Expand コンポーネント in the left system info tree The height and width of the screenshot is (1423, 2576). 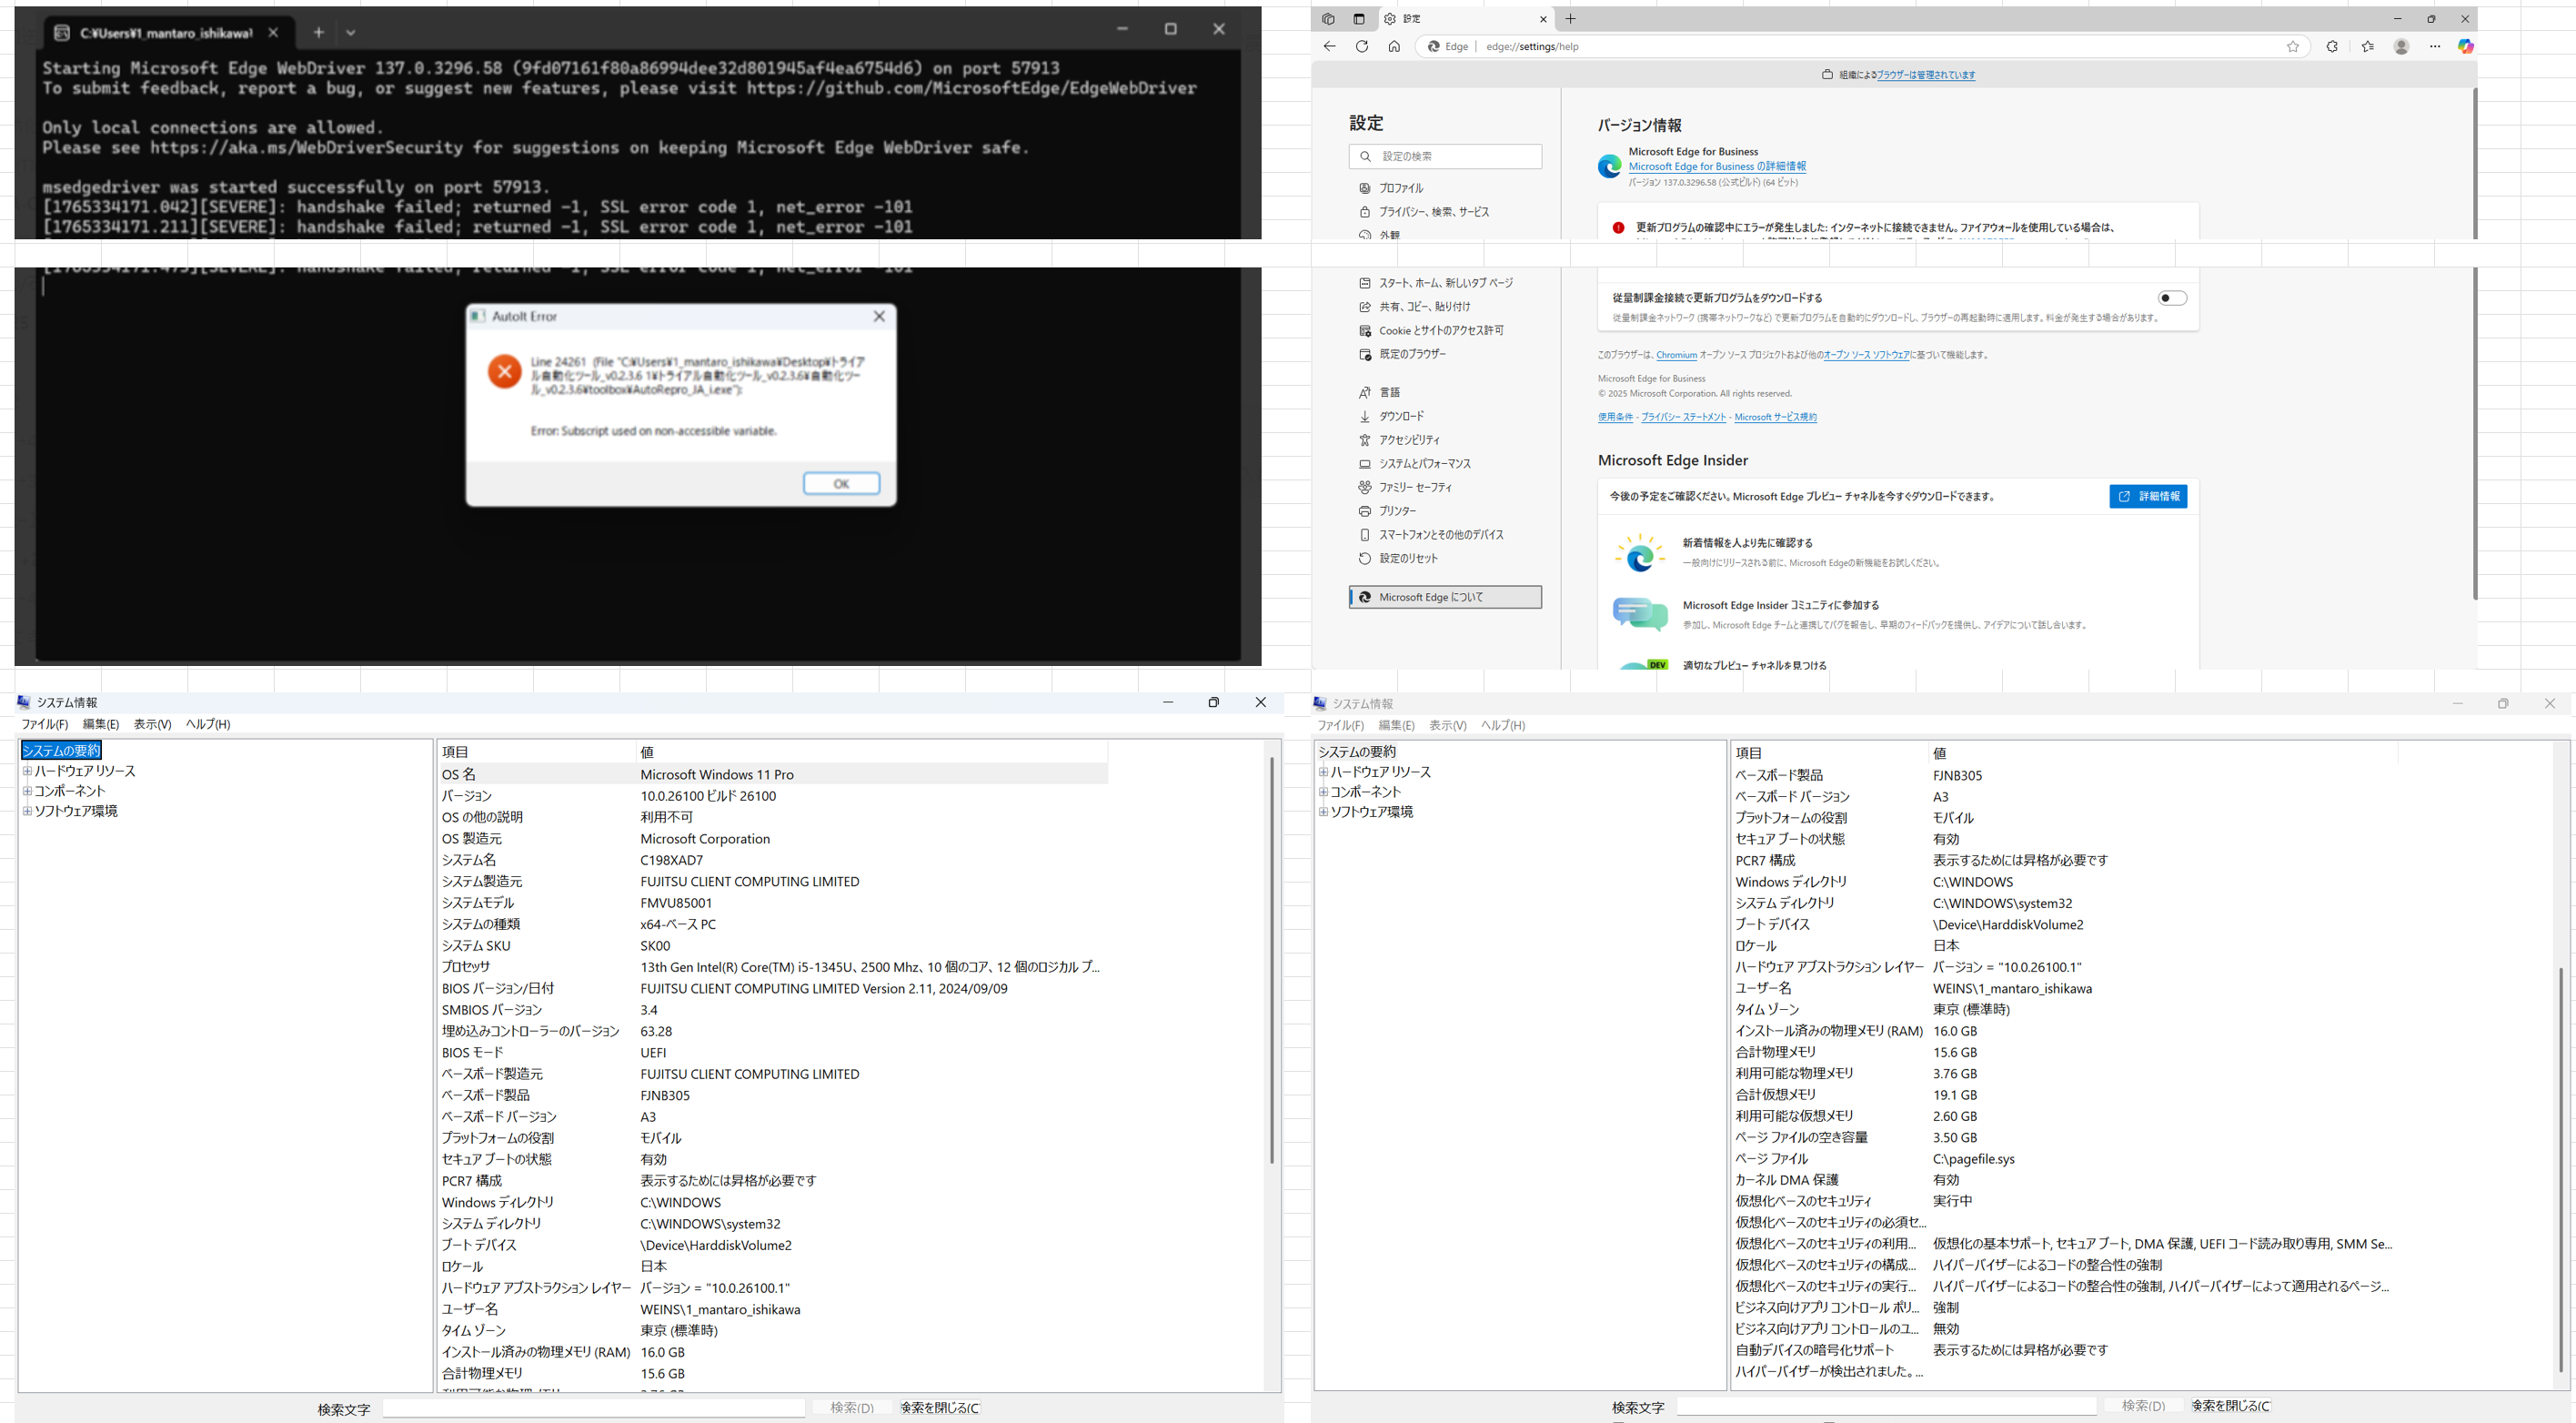(28, 791)
